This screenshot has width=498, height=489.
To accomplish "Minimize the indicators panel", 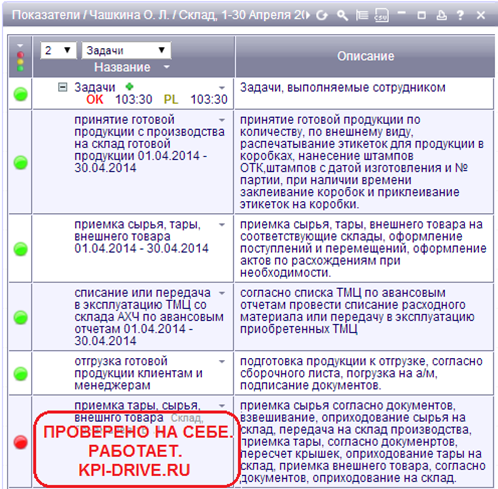I will point(402,13).
